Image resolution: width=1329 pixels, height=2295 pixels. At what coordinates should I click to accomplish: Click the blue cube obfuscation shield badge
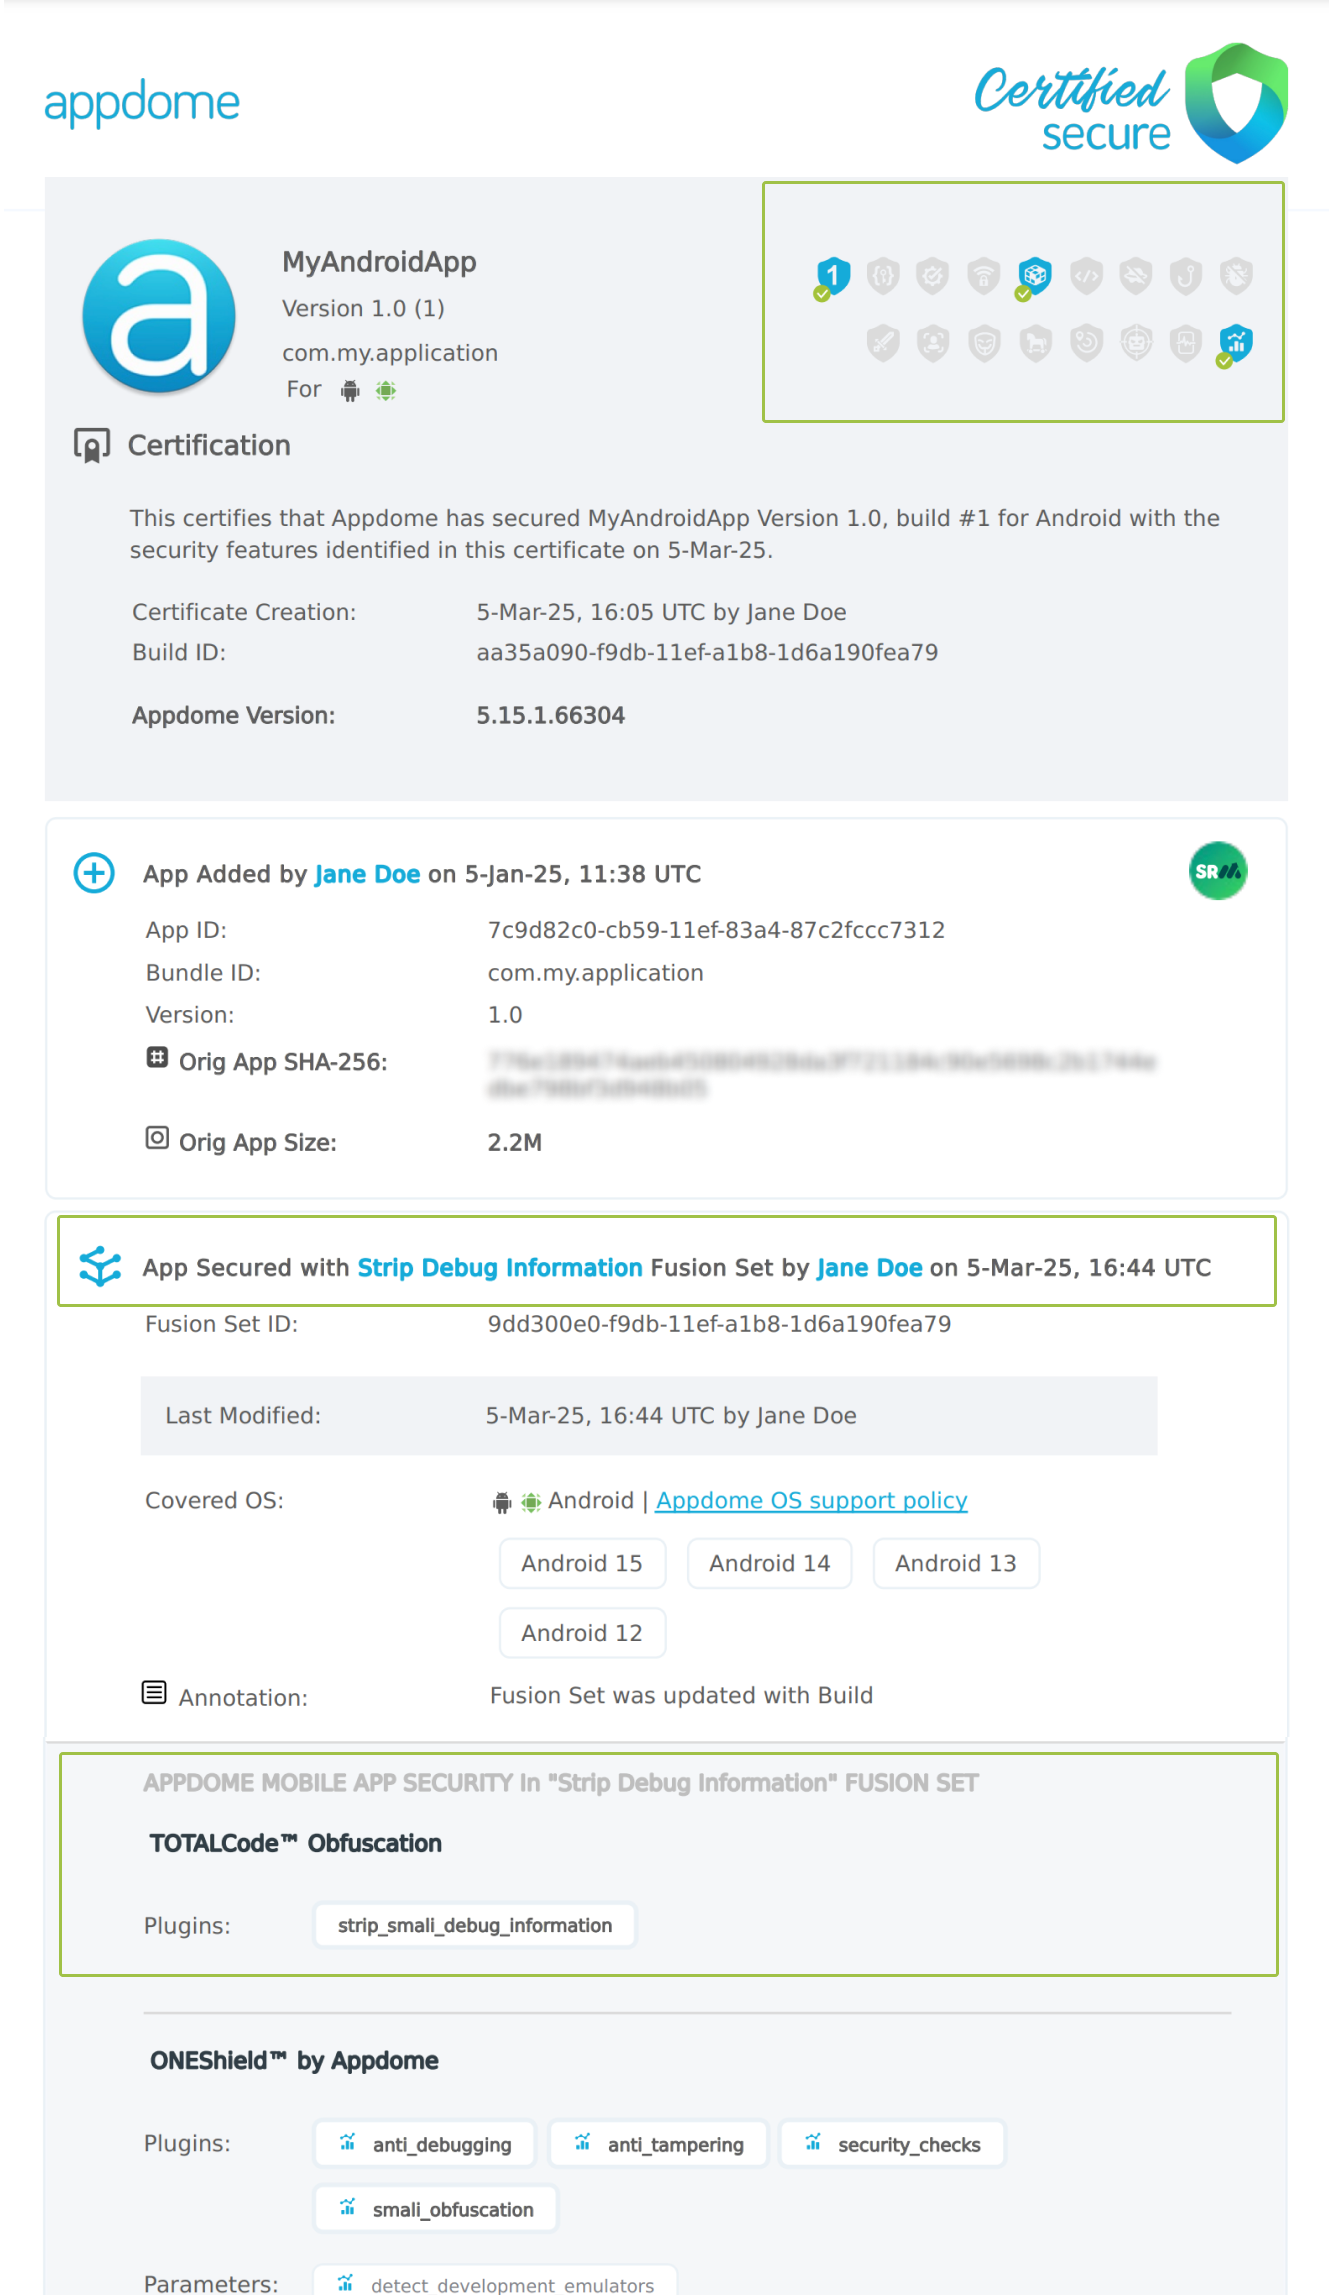[x=1034, y=275]
